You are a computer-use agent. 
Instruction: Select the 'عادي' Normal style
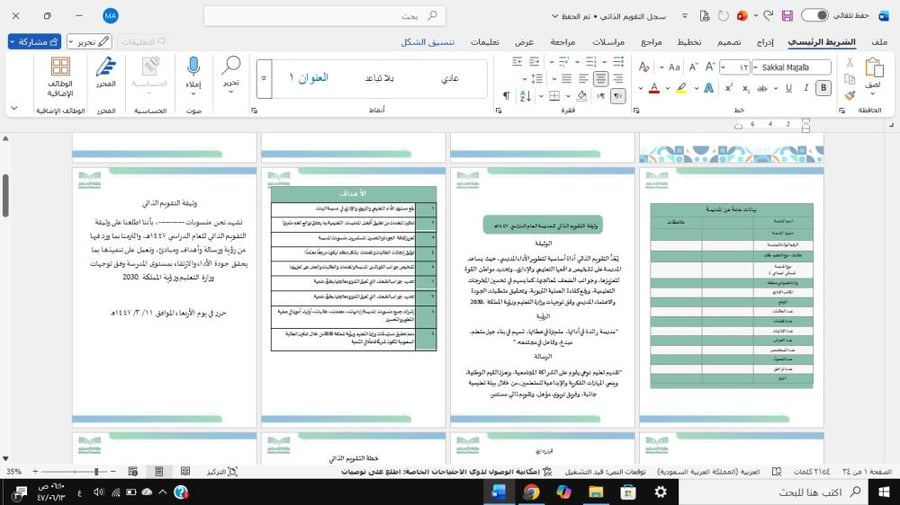click(x=449, y=78)
